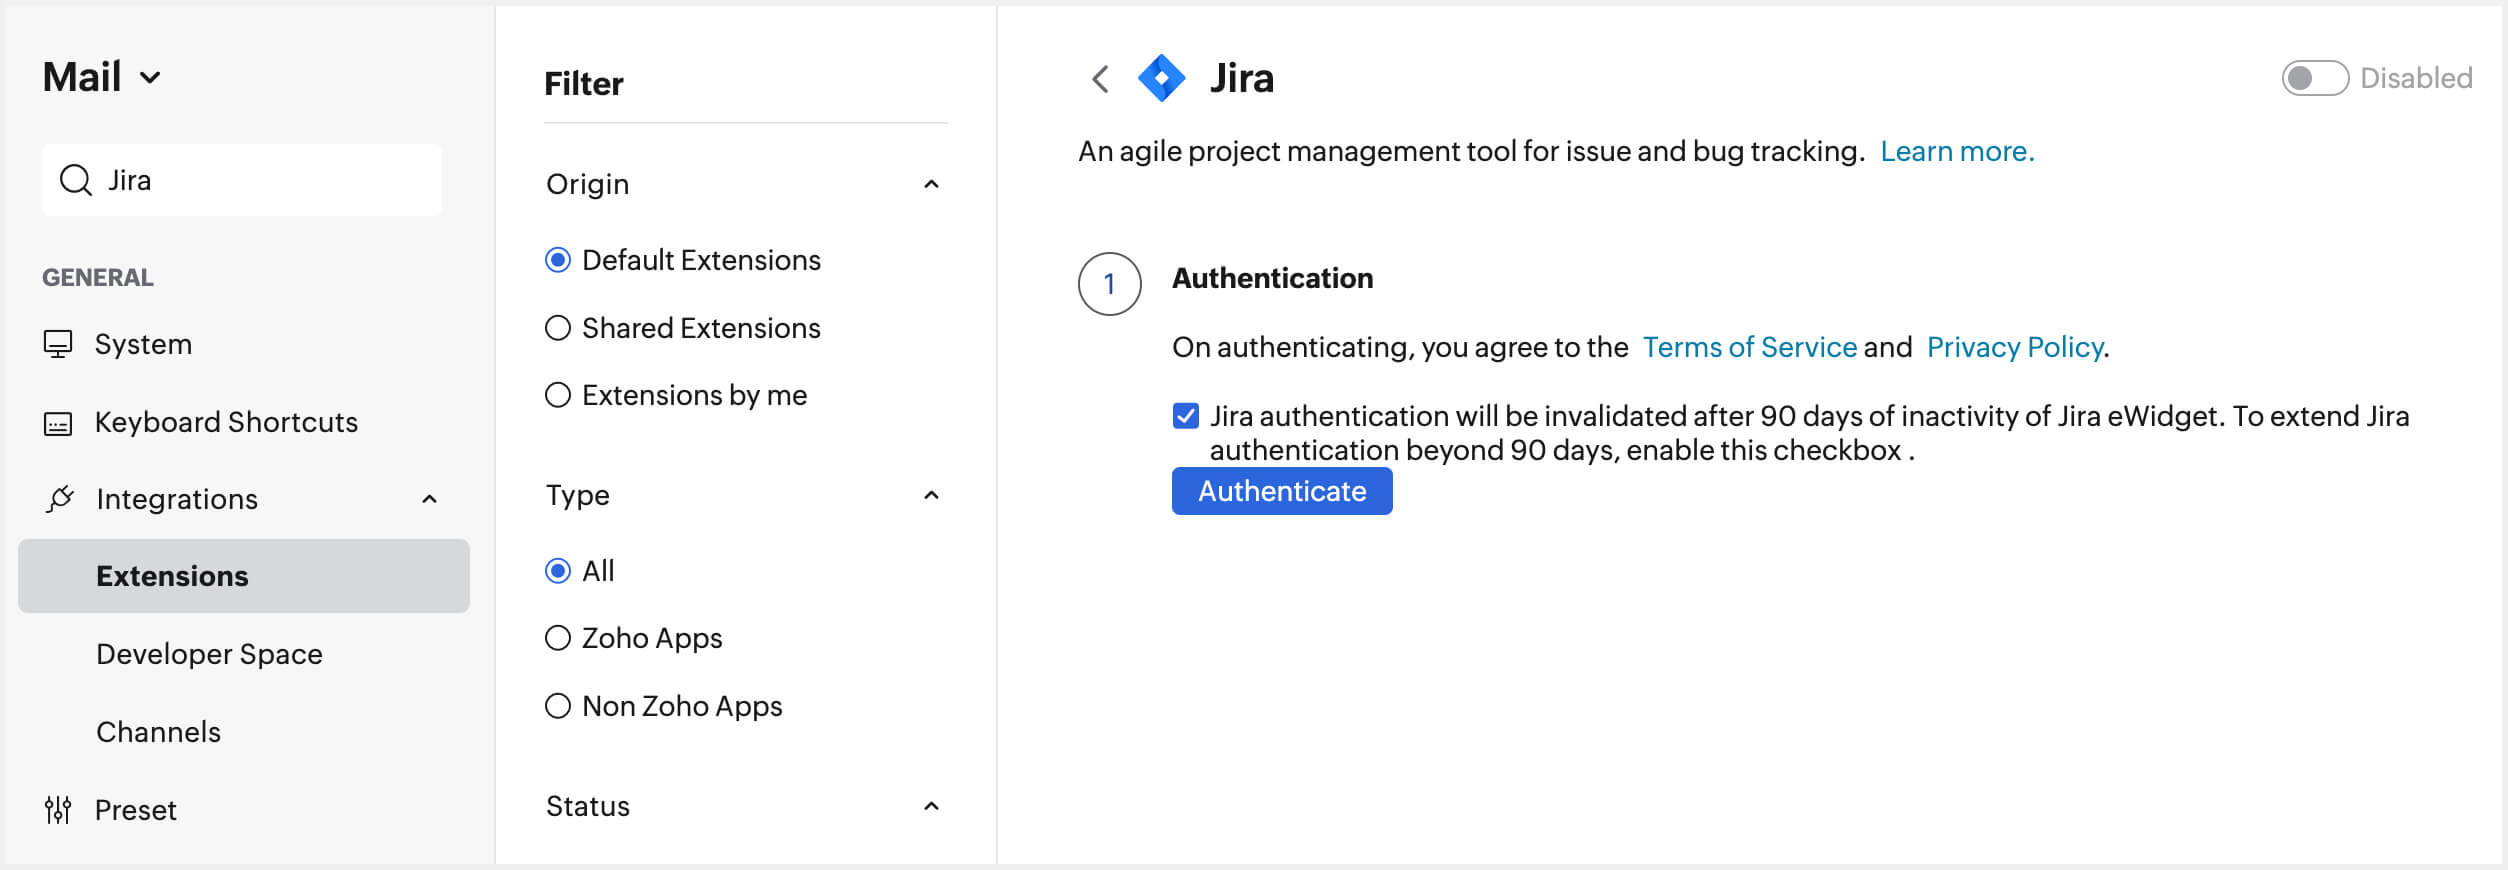Select Zoho Apps radio button
This screenshot has width=2508, height=870.
click(x=558, y=638)
